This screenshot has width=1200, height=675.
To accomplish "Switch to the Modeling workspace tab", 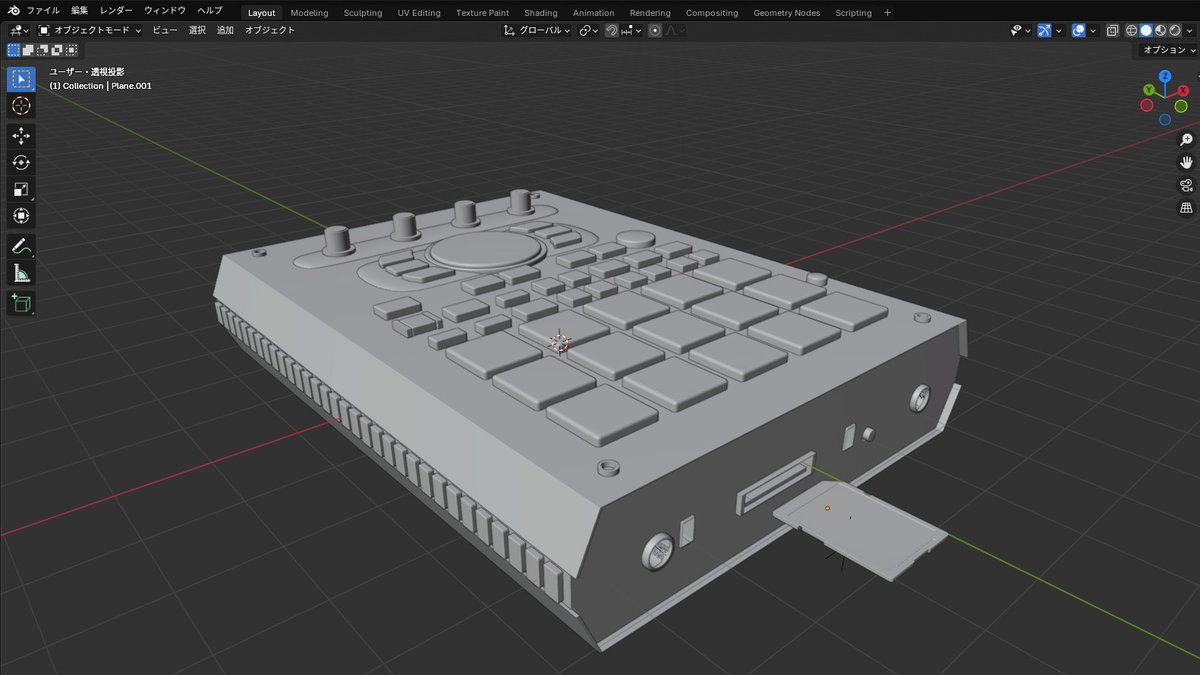I will click(x=308, y=12).
